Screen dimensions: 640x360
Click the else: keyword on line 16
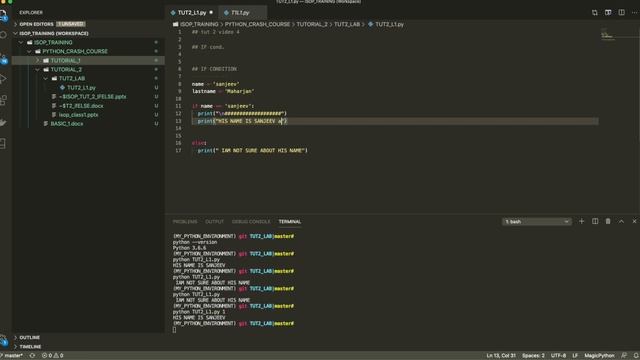[199, 143]
